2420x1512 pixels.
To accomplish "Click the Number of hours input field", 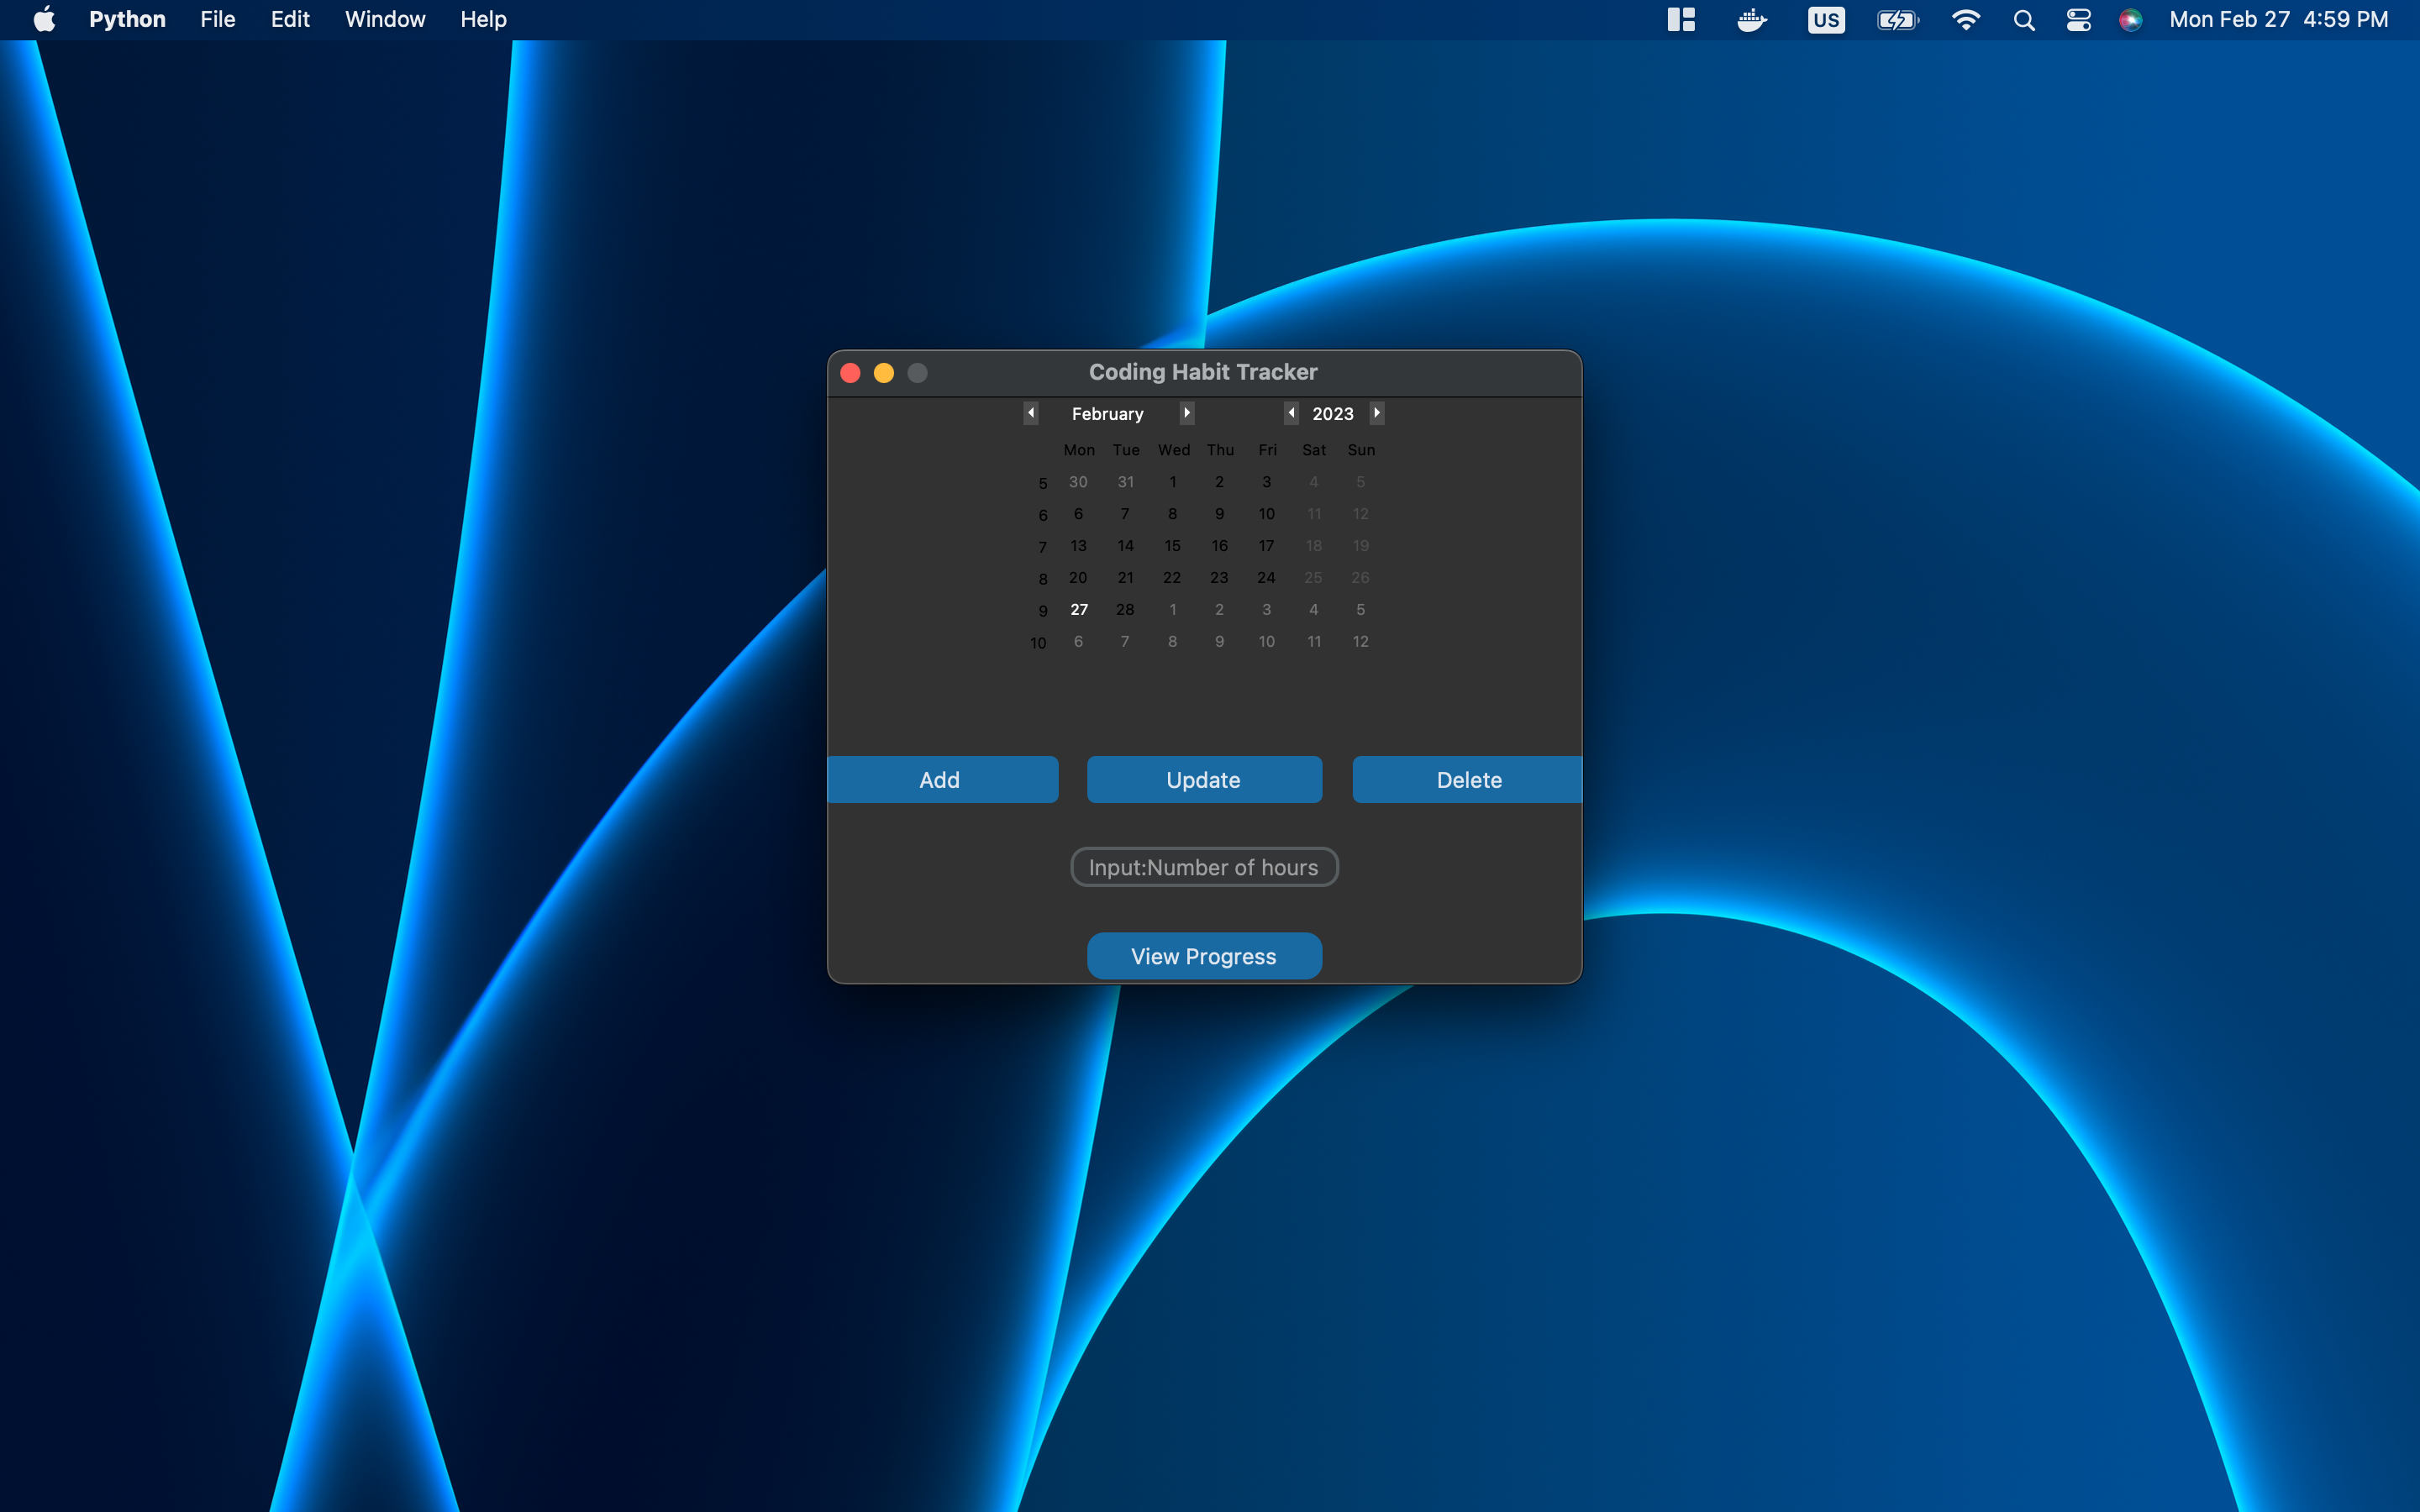I will pyautogui.click(x=1204, y=867).
